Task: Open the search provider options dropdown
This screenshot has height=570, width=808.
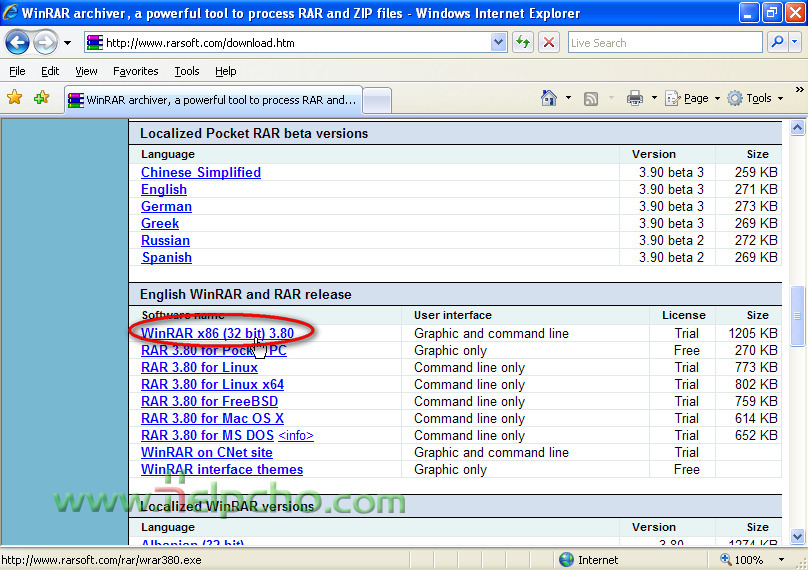Action: 795,42
